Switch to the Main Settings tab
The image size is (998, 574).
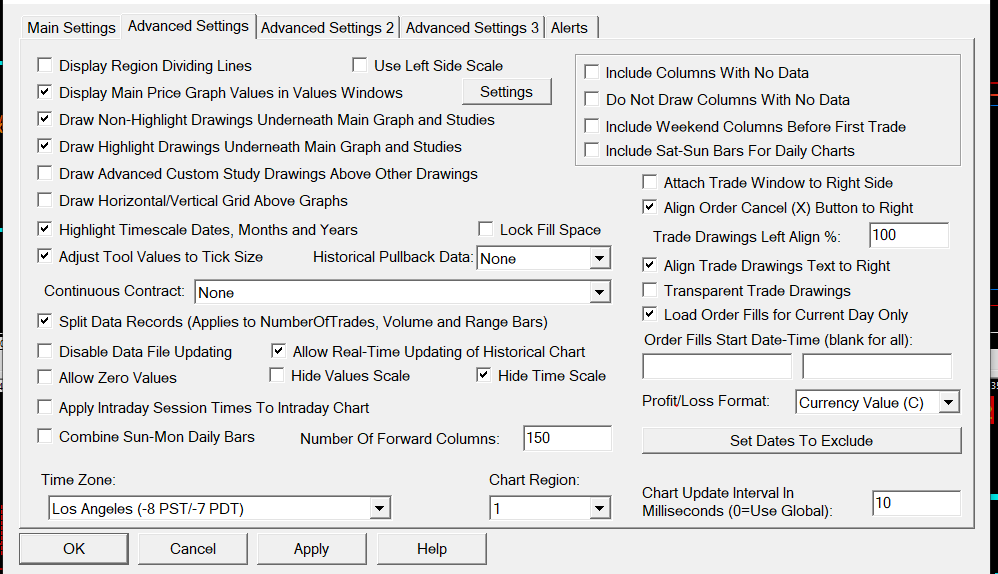71,28
